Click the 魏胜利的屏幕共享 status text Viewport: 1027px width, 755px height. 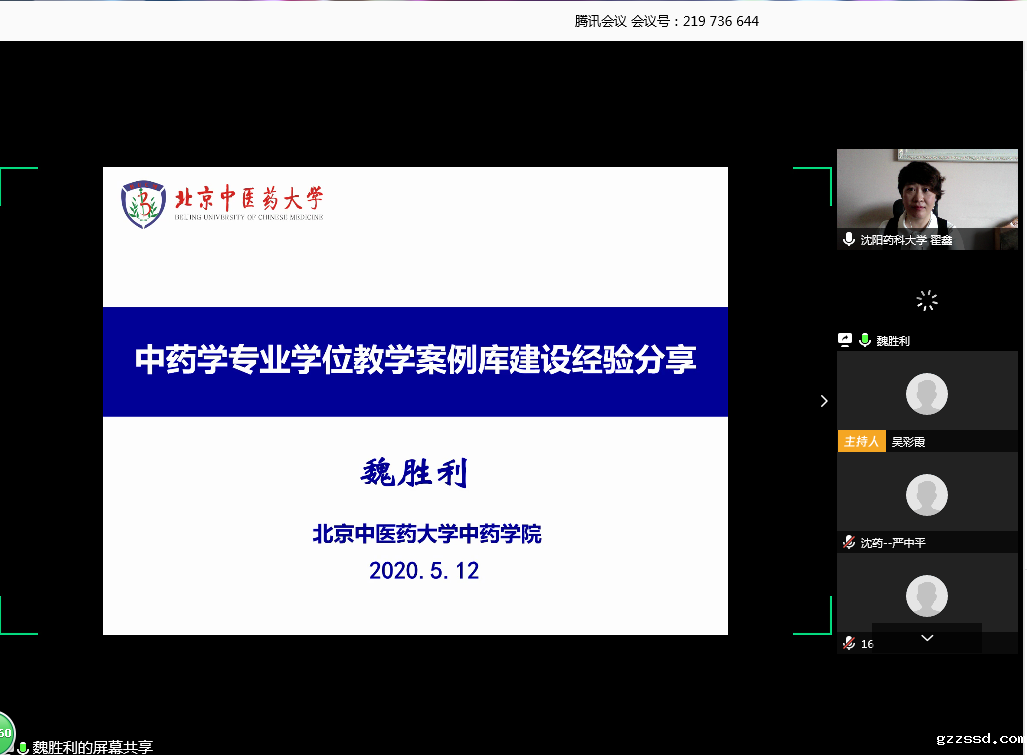[x=93, y=747]
